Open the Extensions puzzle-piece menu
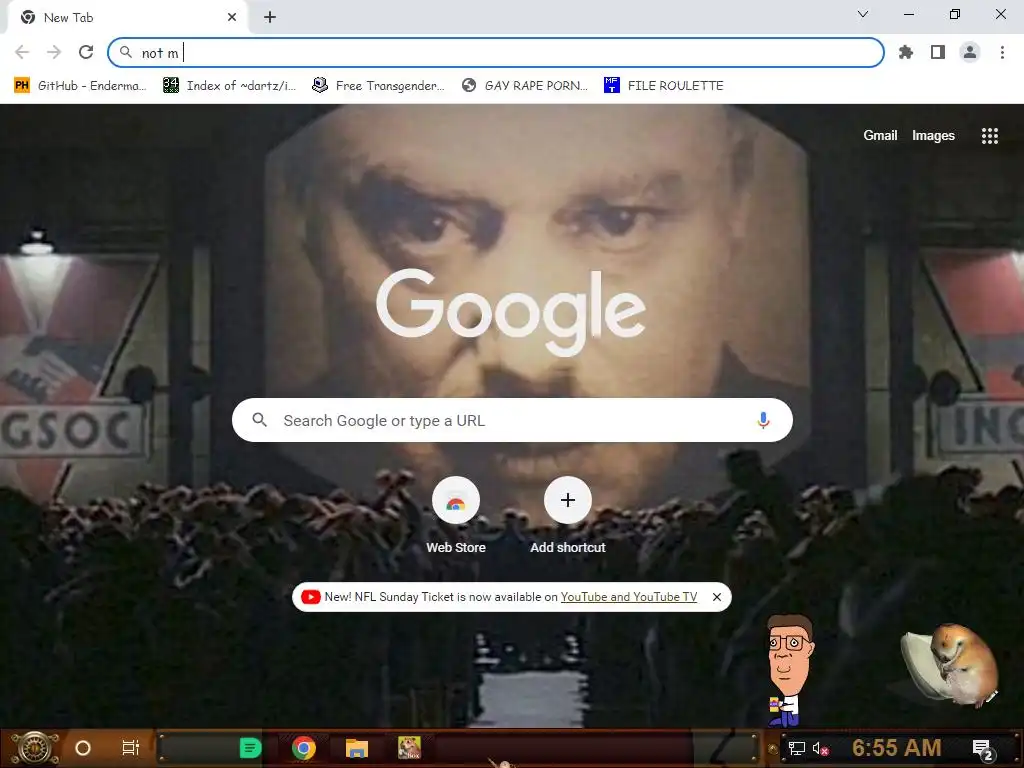 (906, 52)
